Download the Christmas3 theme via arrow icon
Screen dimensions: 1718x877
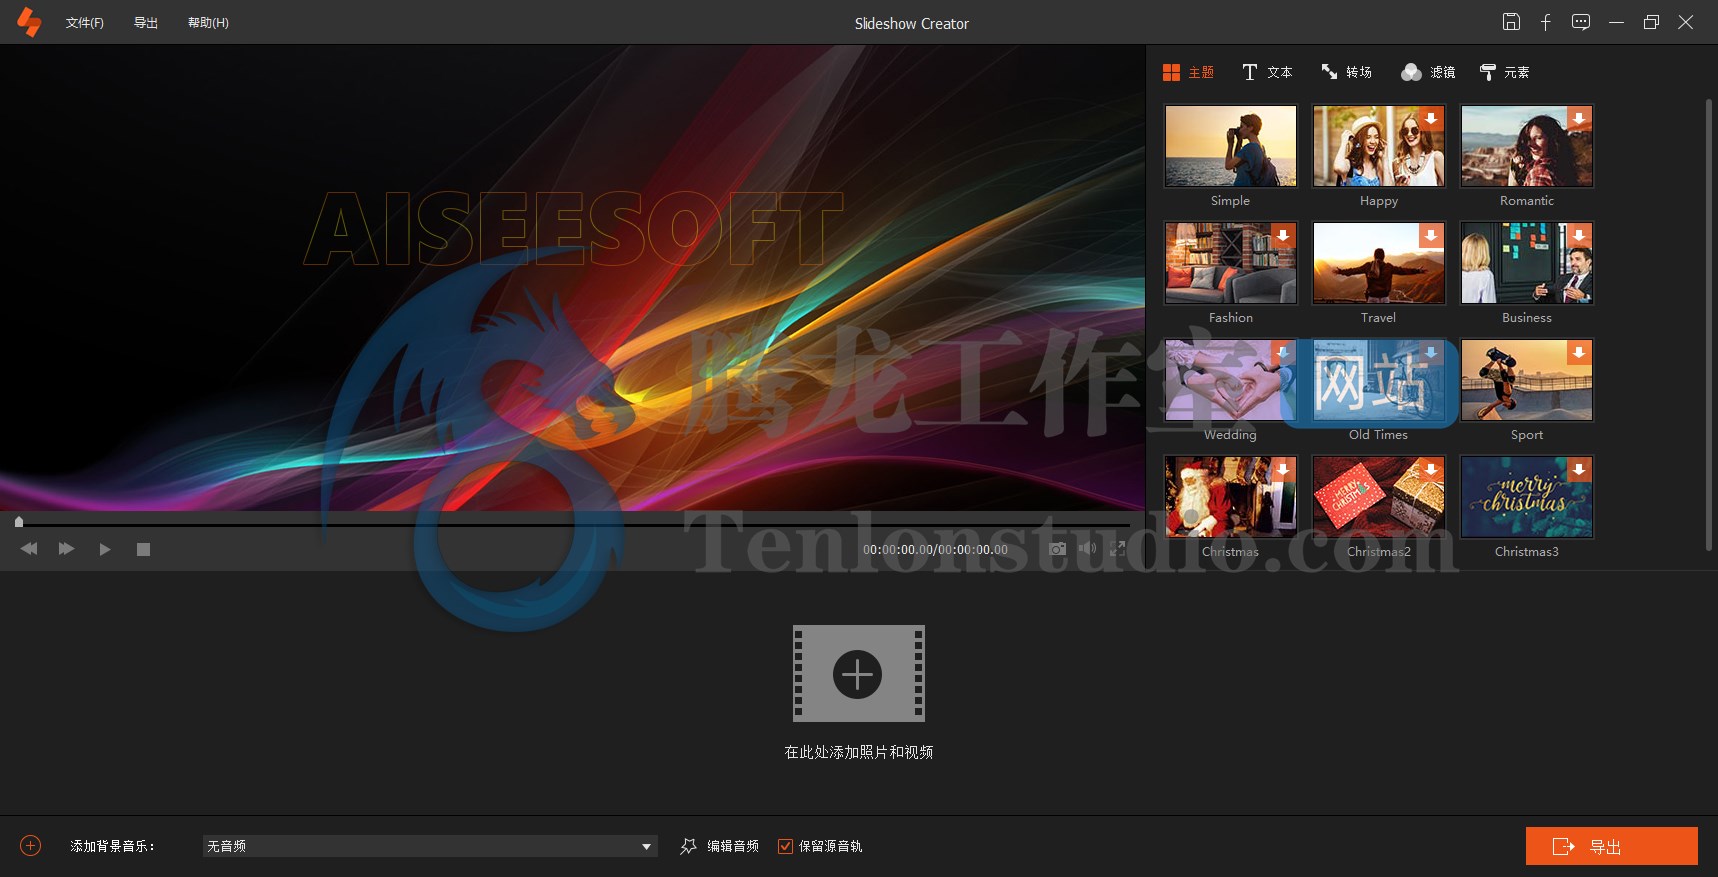pos(1579,469)
